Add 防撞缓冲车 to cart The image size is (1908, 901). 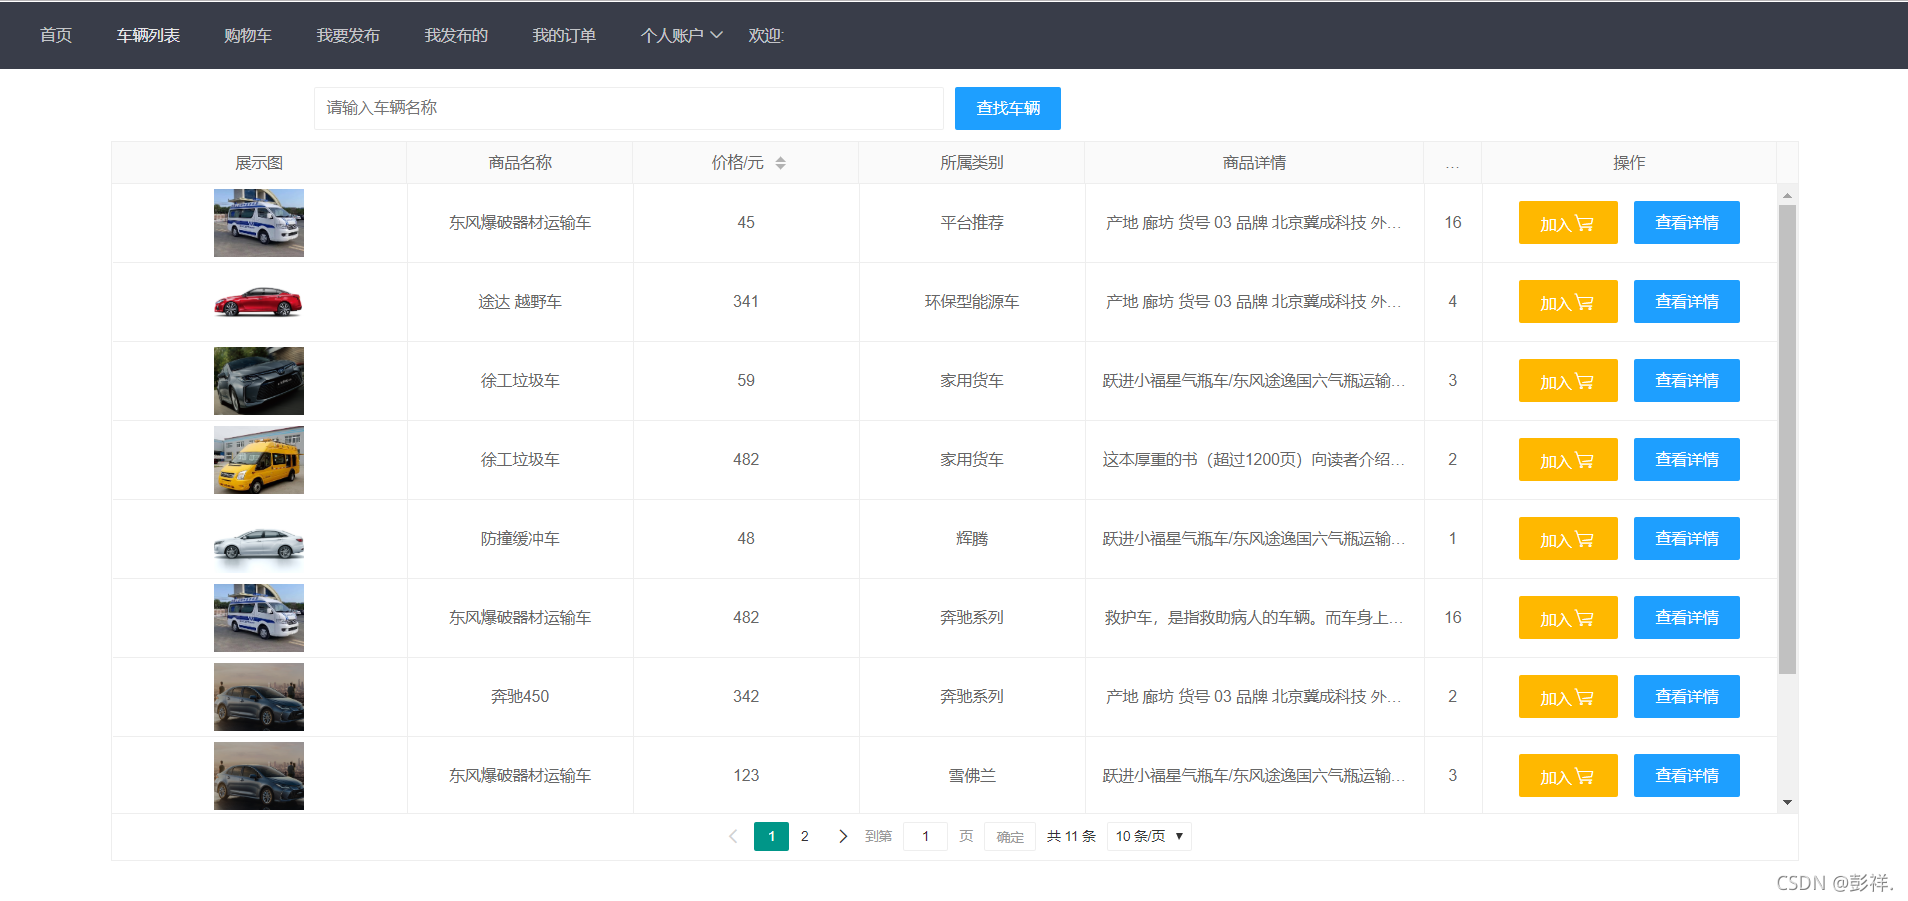click(1568, 539)
